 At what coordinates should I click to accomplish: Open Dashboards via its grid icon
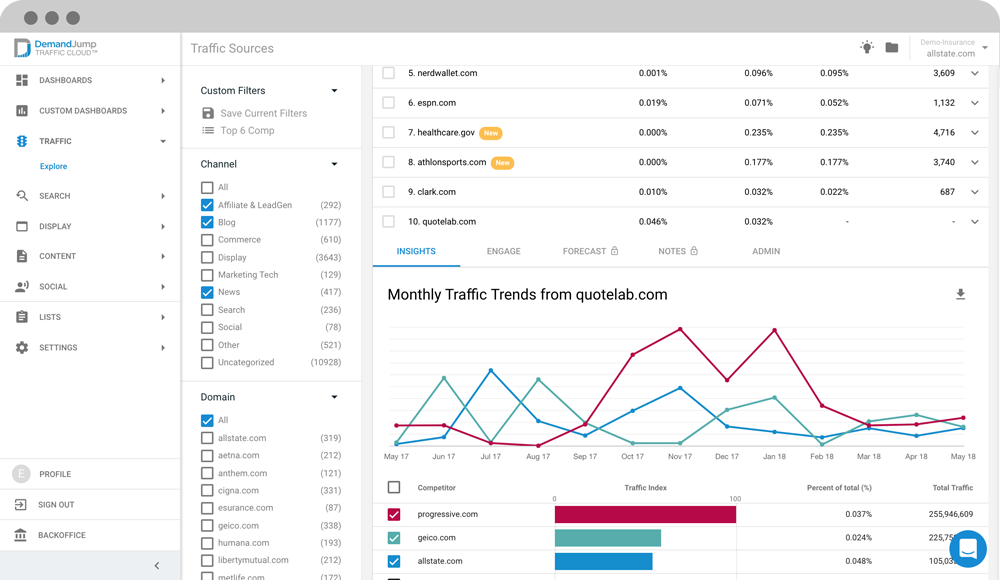pos(22,80)
